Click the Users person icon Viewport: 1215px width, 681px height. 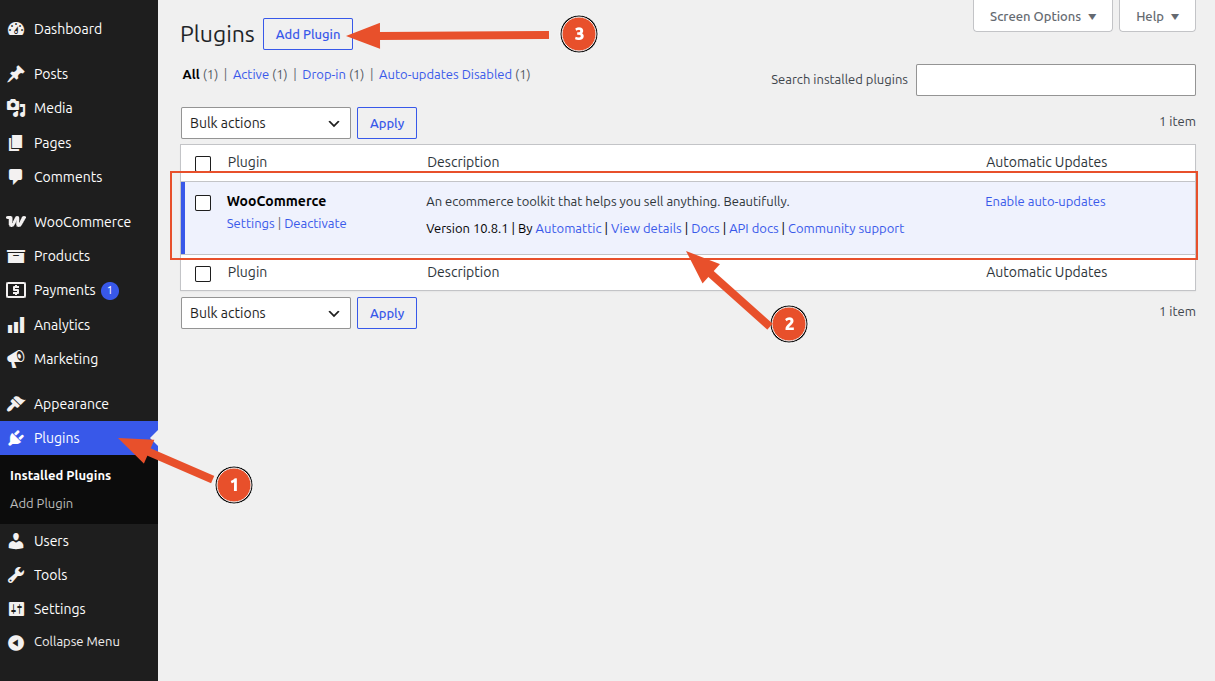pos(16,541)
